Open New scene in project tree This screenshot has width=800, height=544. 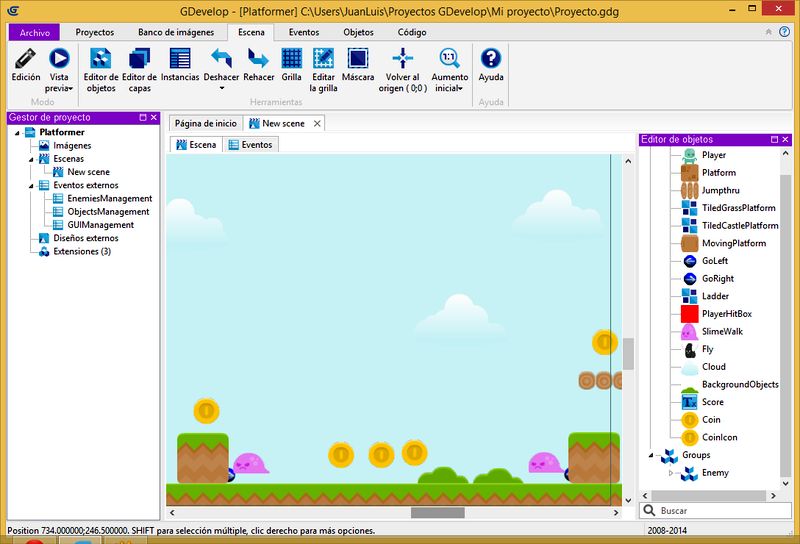[x=88, y=172]
